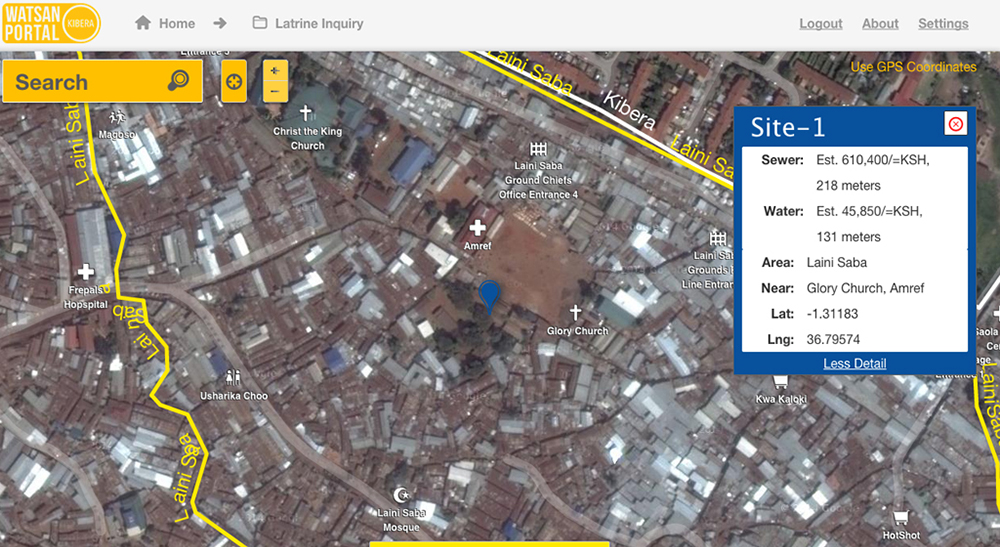
Task: Click the Watsan Portal Kibera logo
Action: point(51,24)
